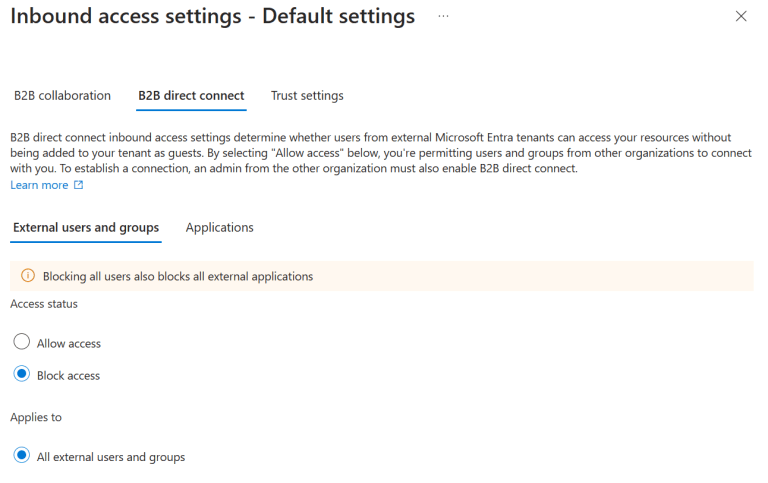Click the Access status heading

[x=44, y=303]
